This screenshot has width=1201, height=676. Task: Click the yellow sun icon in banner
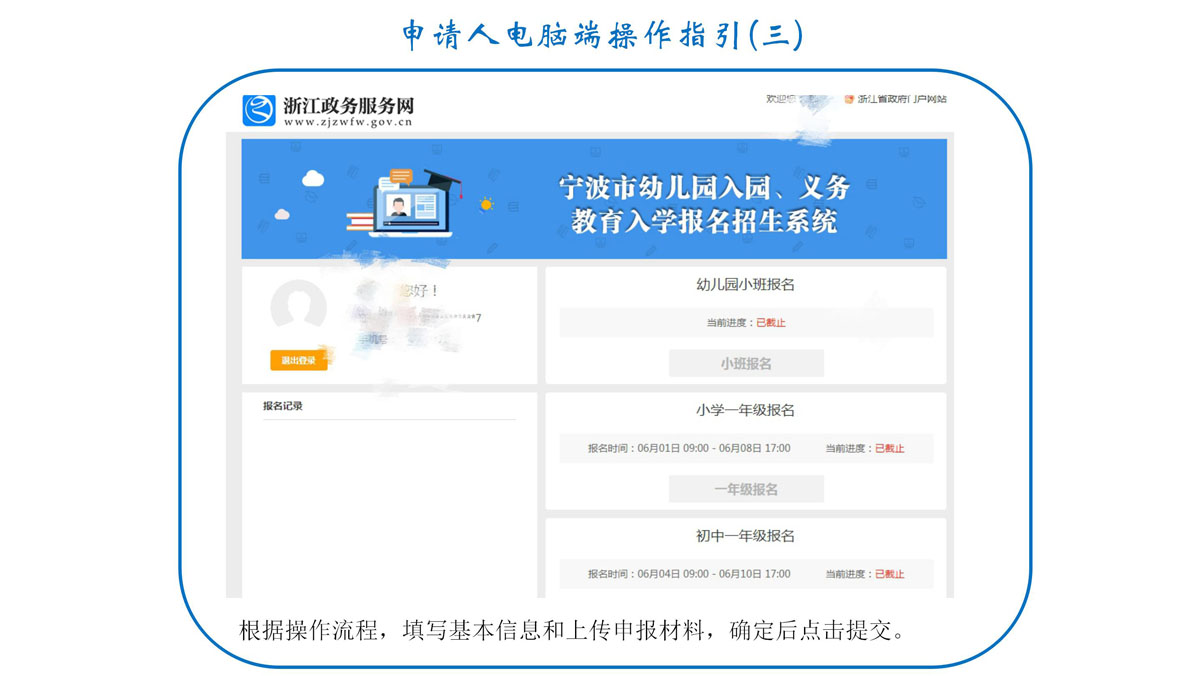pyautogui.click(x=486, y=204)
